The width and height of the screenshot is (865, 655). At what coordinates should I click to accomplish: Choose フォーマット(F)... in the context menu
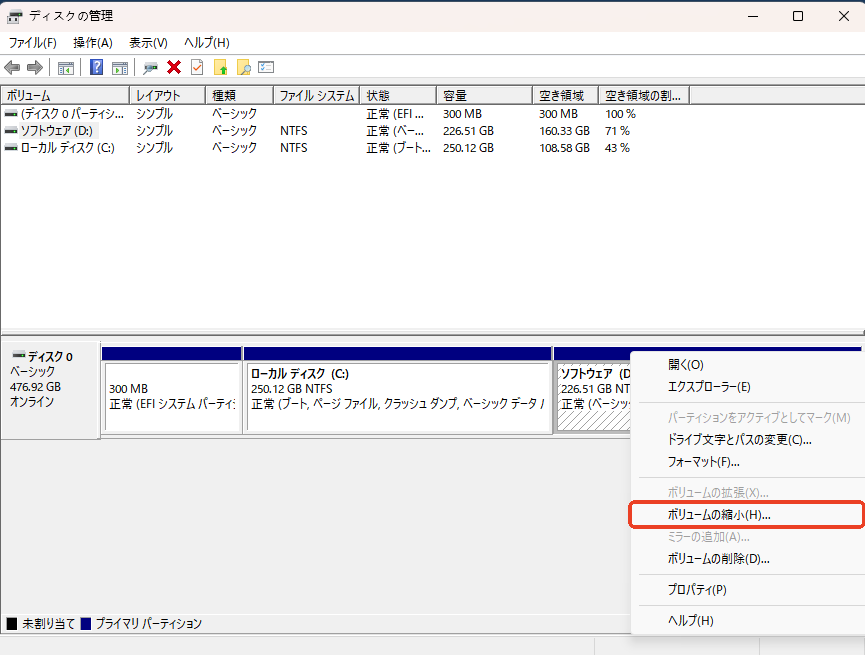703,462
